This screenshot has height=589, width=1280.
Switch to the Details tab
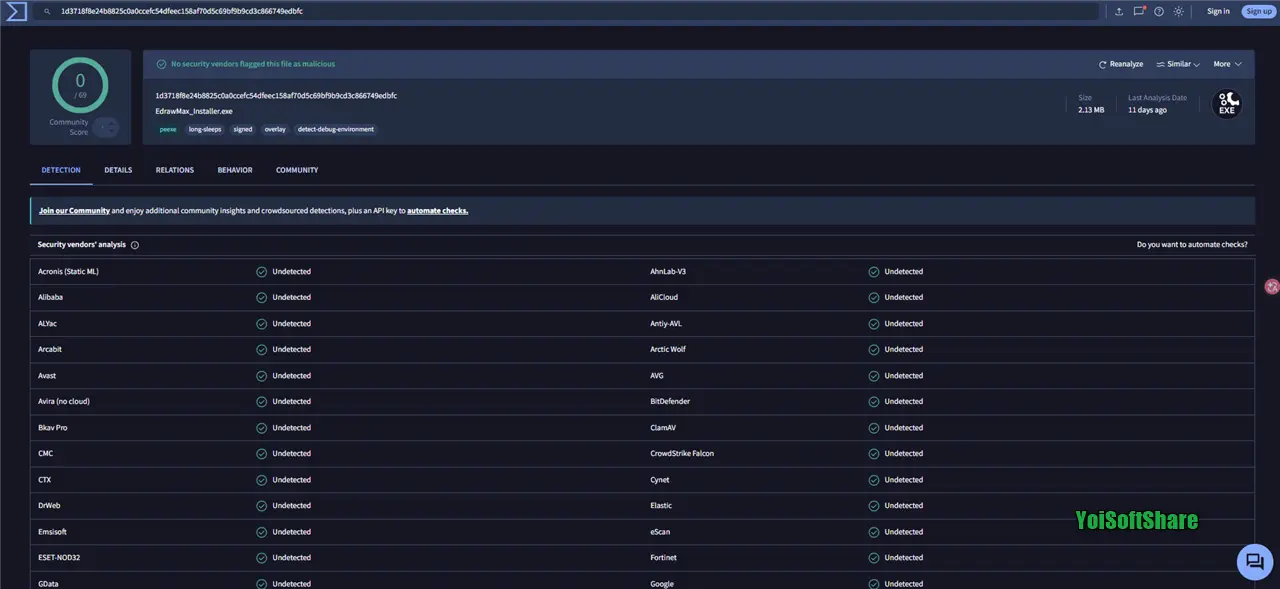(x=118, y=170)
